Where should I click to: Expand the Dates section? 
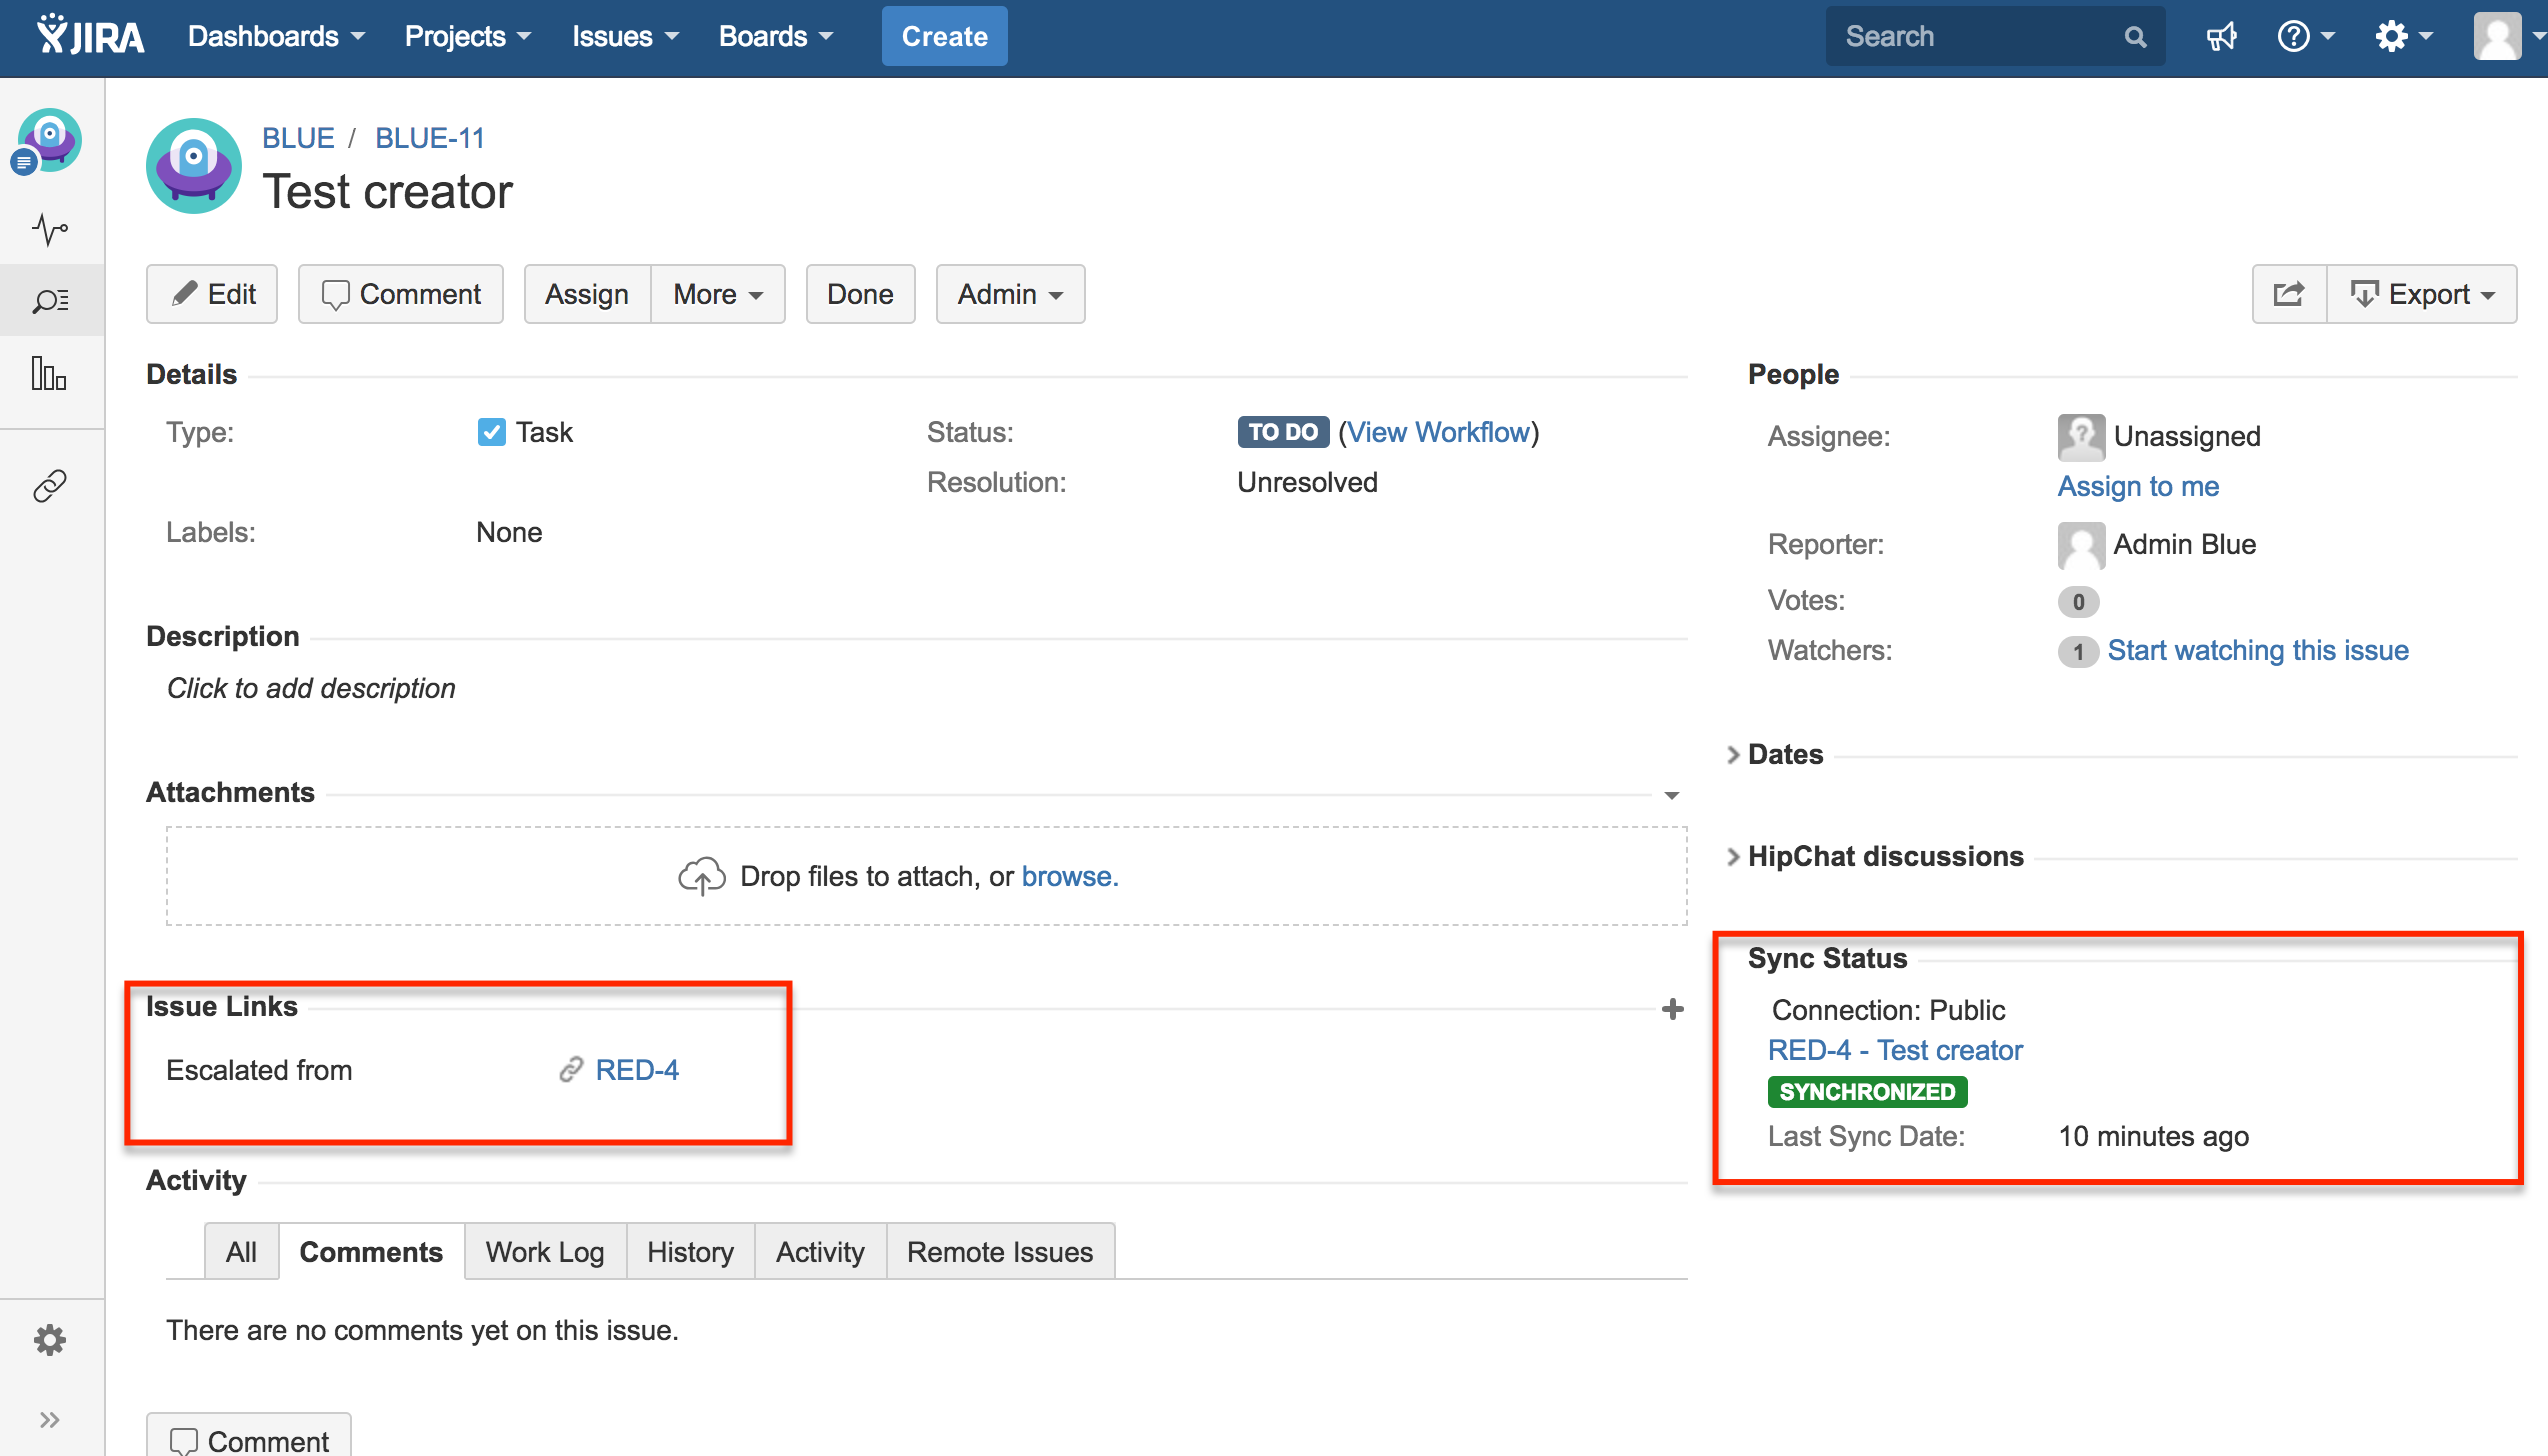(1784, 755)
